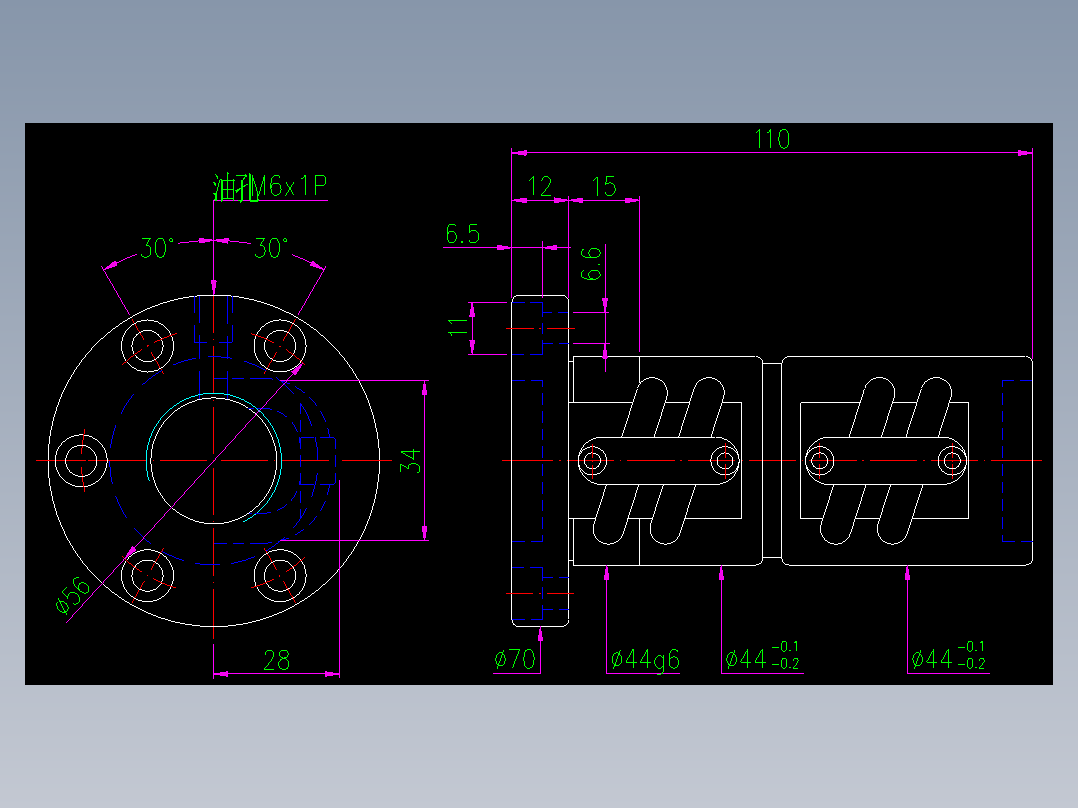This screenshot has width=1078, height=808.
Task: Select the 6.5 dimension callout
Action: (463, 234)
